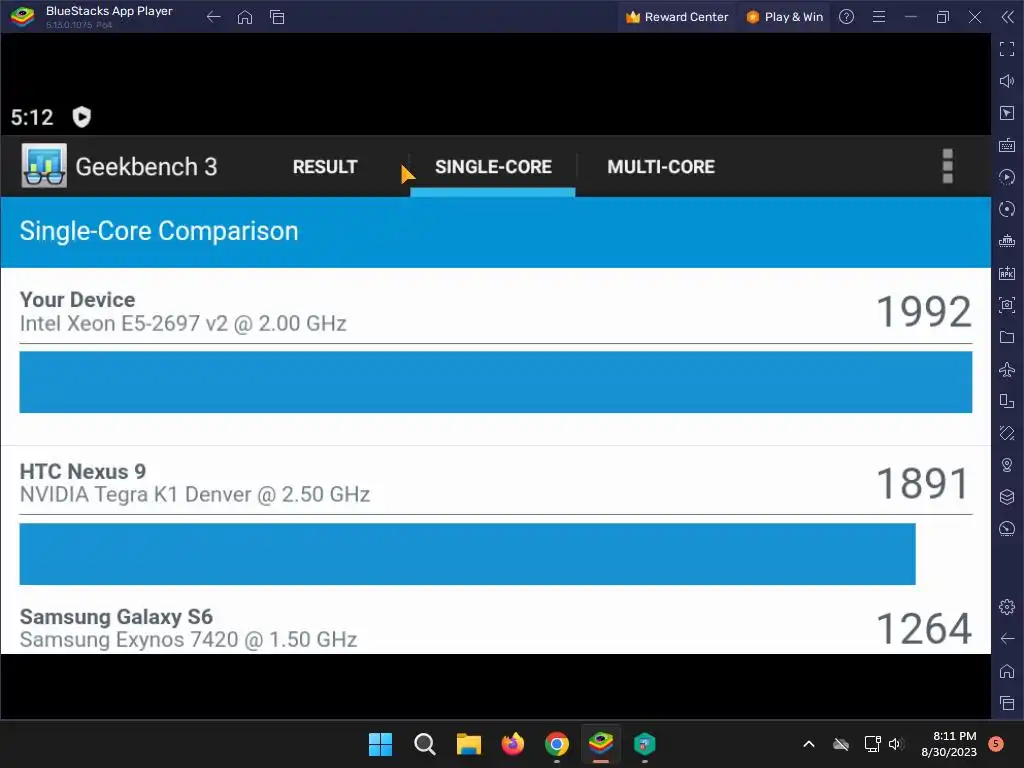The height and width of the screenshot is (768, 1024).
Task: Click the Your Device score 1992
Action: click(x=923, y=312)
